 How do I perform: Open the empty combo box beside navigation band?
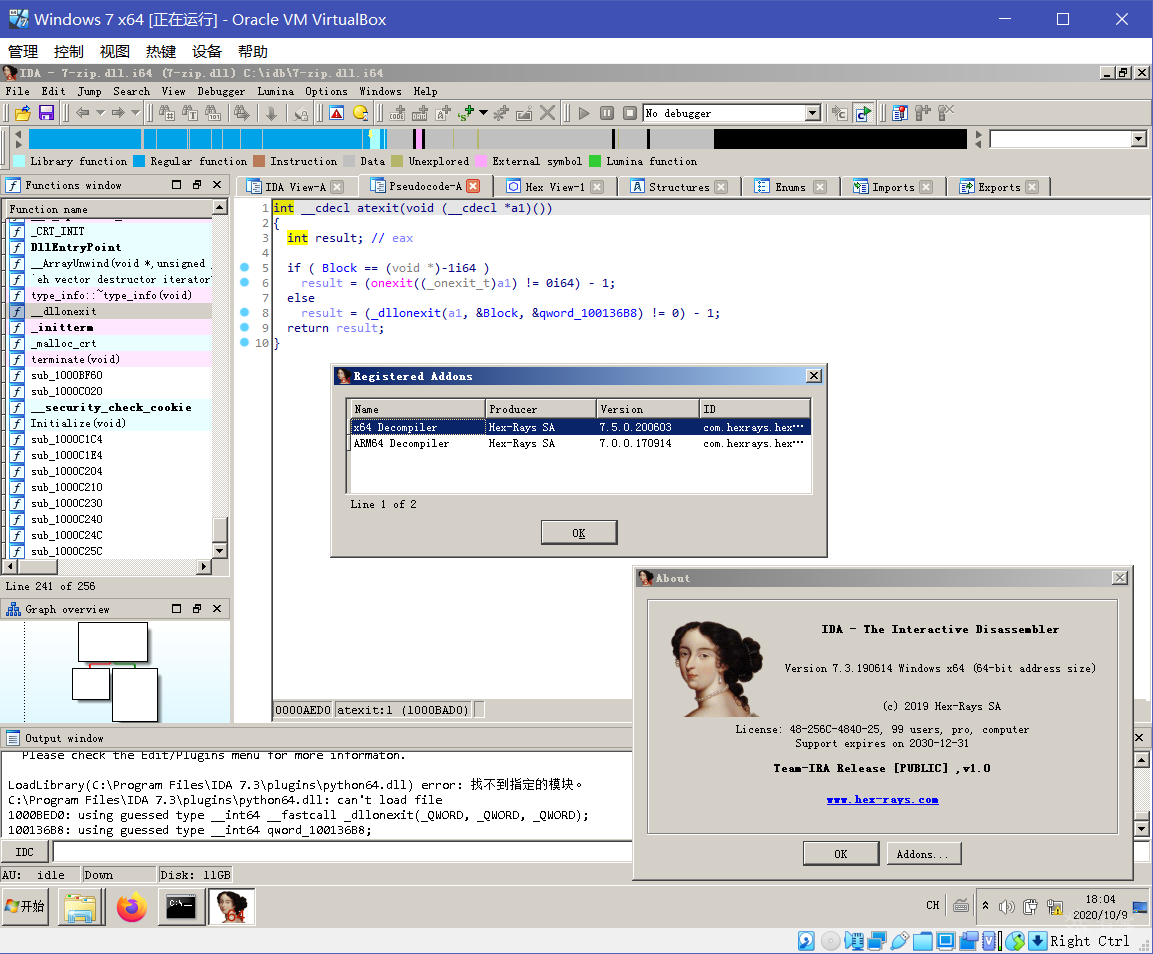click(1138, 139)
